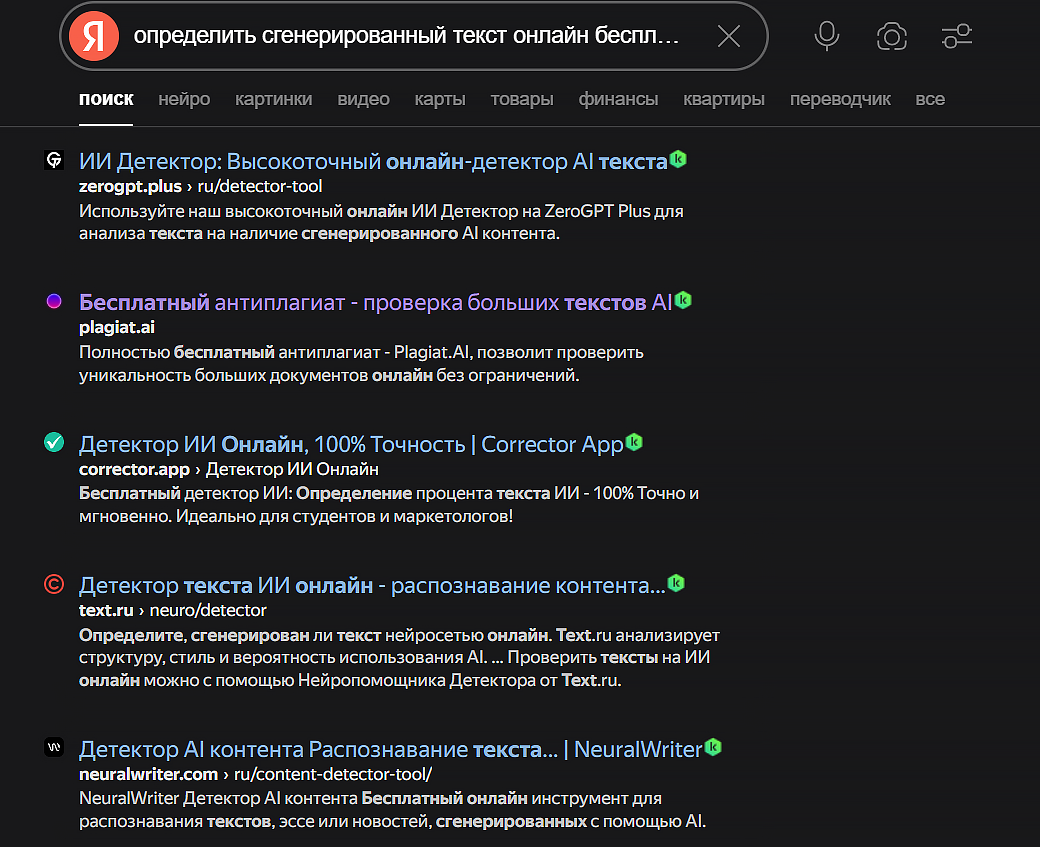
Task: Open text.ru domain link
Action: 106,610
